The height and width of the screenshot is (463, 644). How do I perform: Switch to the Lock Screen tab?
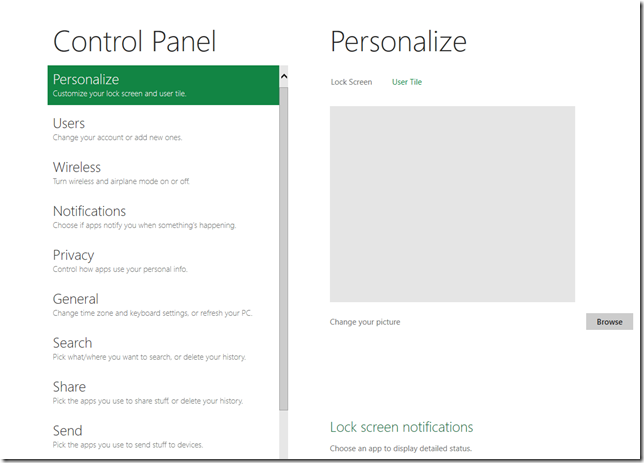351,82
